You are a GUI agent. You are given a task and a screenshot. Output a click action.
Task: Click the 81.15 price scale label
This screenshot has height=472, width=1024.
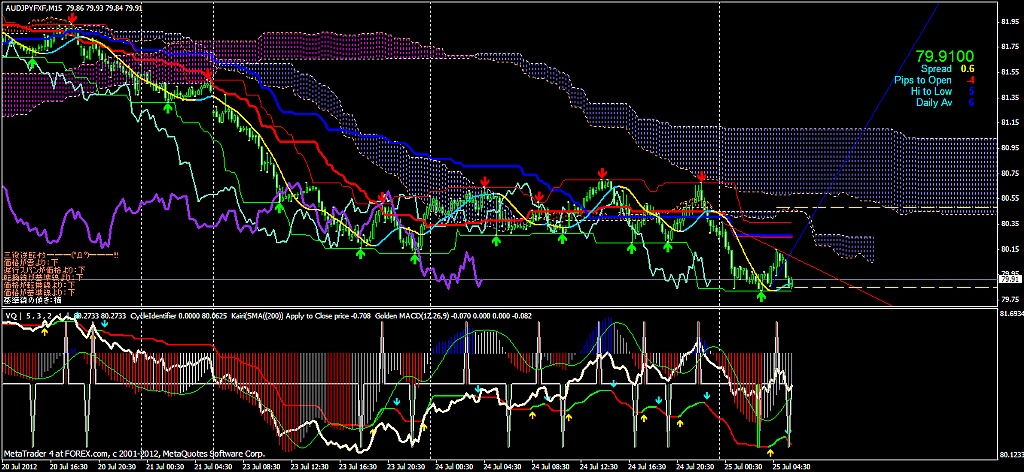pyautogui.click(x=1009, y=122)
